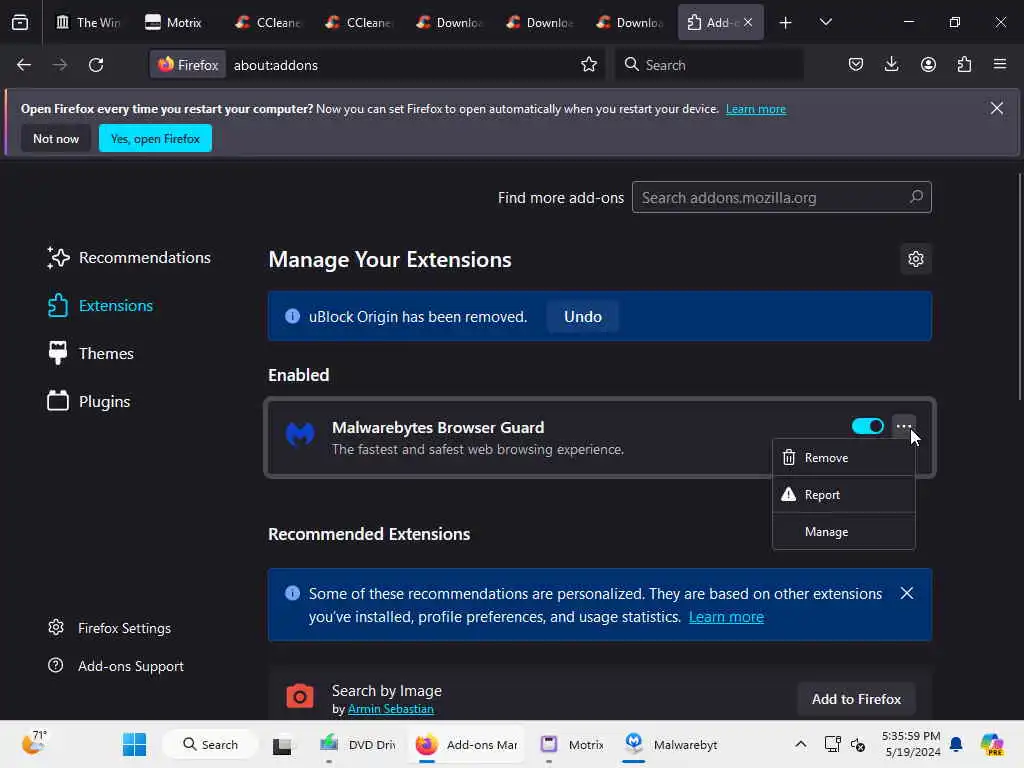Open the Downloads panel icon
Viewport: 1024px width, 768px height.
(x=891, y=65)
